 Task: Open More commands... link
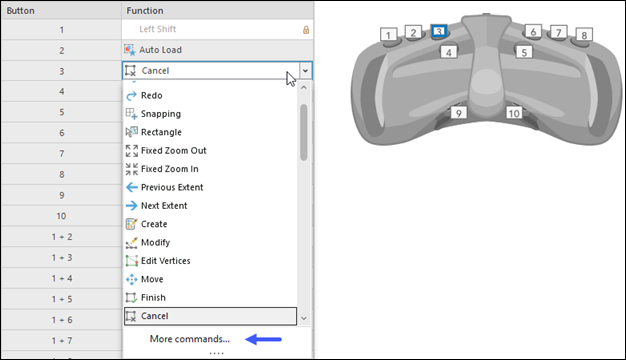click(190, 339)
